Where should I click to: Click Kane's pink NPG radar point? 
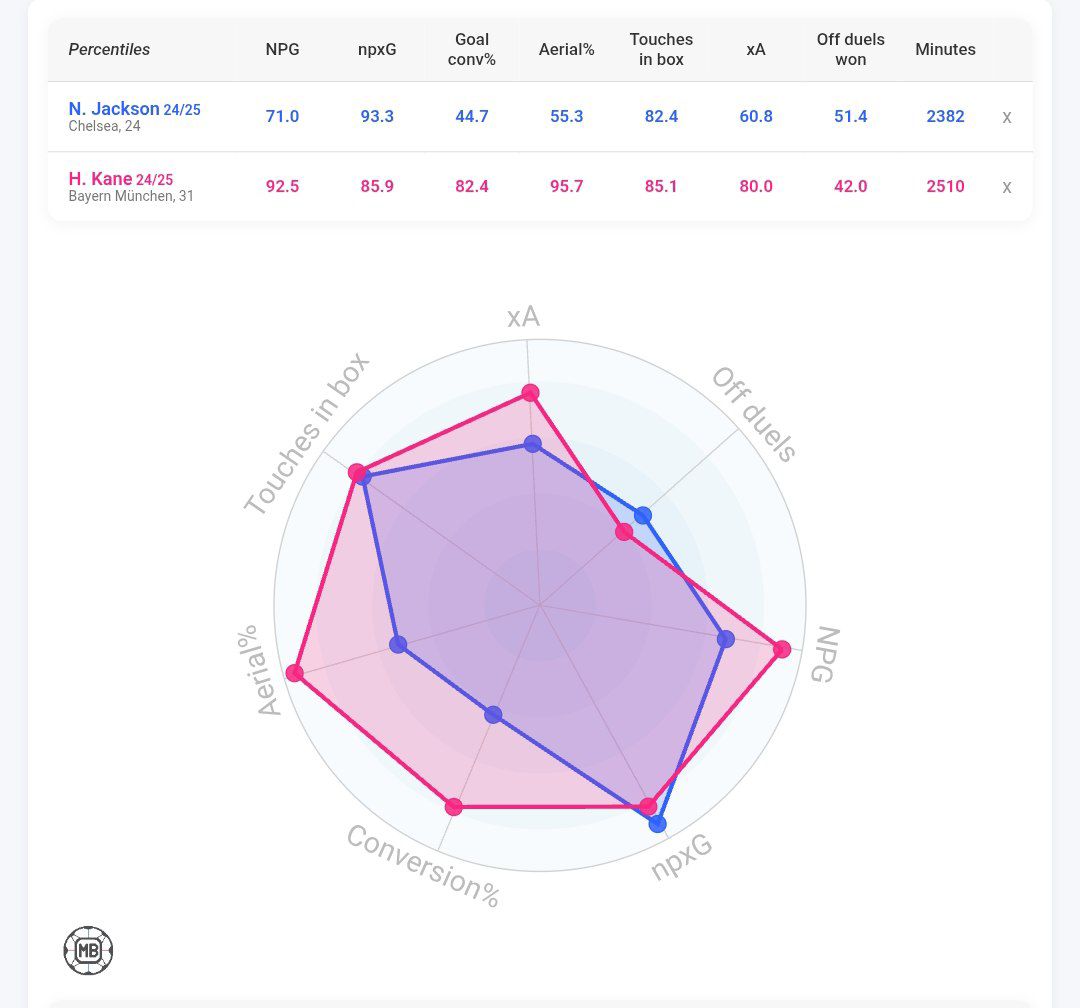782,649
